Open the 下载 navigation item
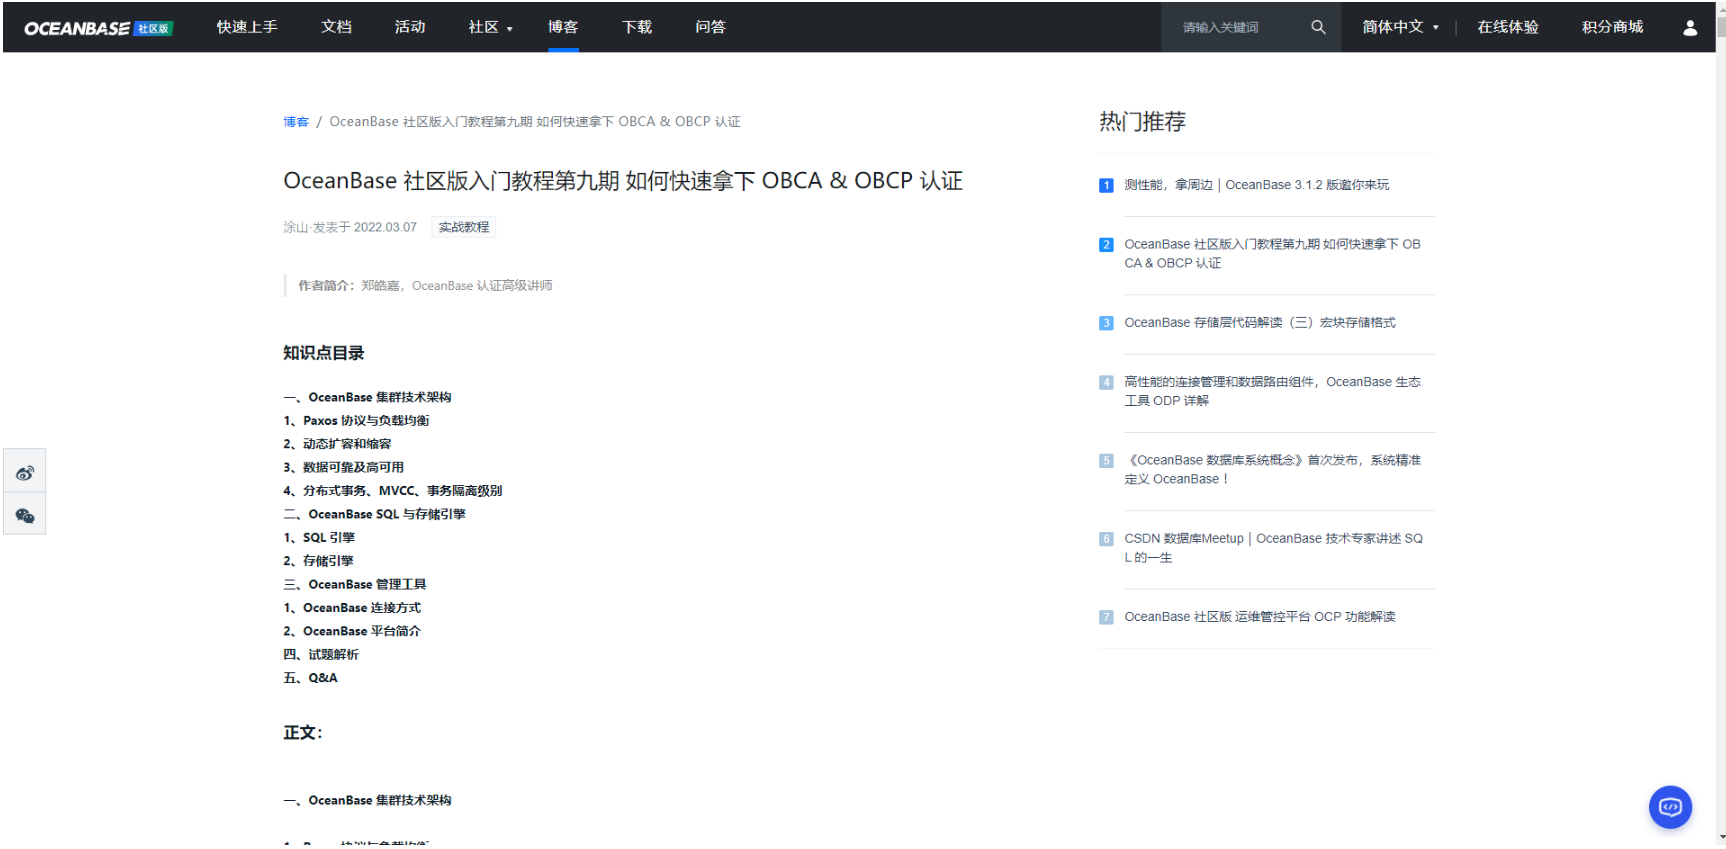The image size is (1726, 849). point(637,27)
